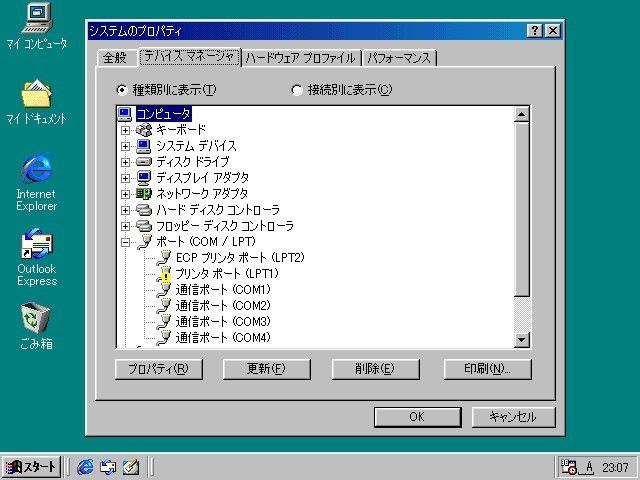Click the プロパティ(R) button

pyautogui.click(x=159, y=369)
